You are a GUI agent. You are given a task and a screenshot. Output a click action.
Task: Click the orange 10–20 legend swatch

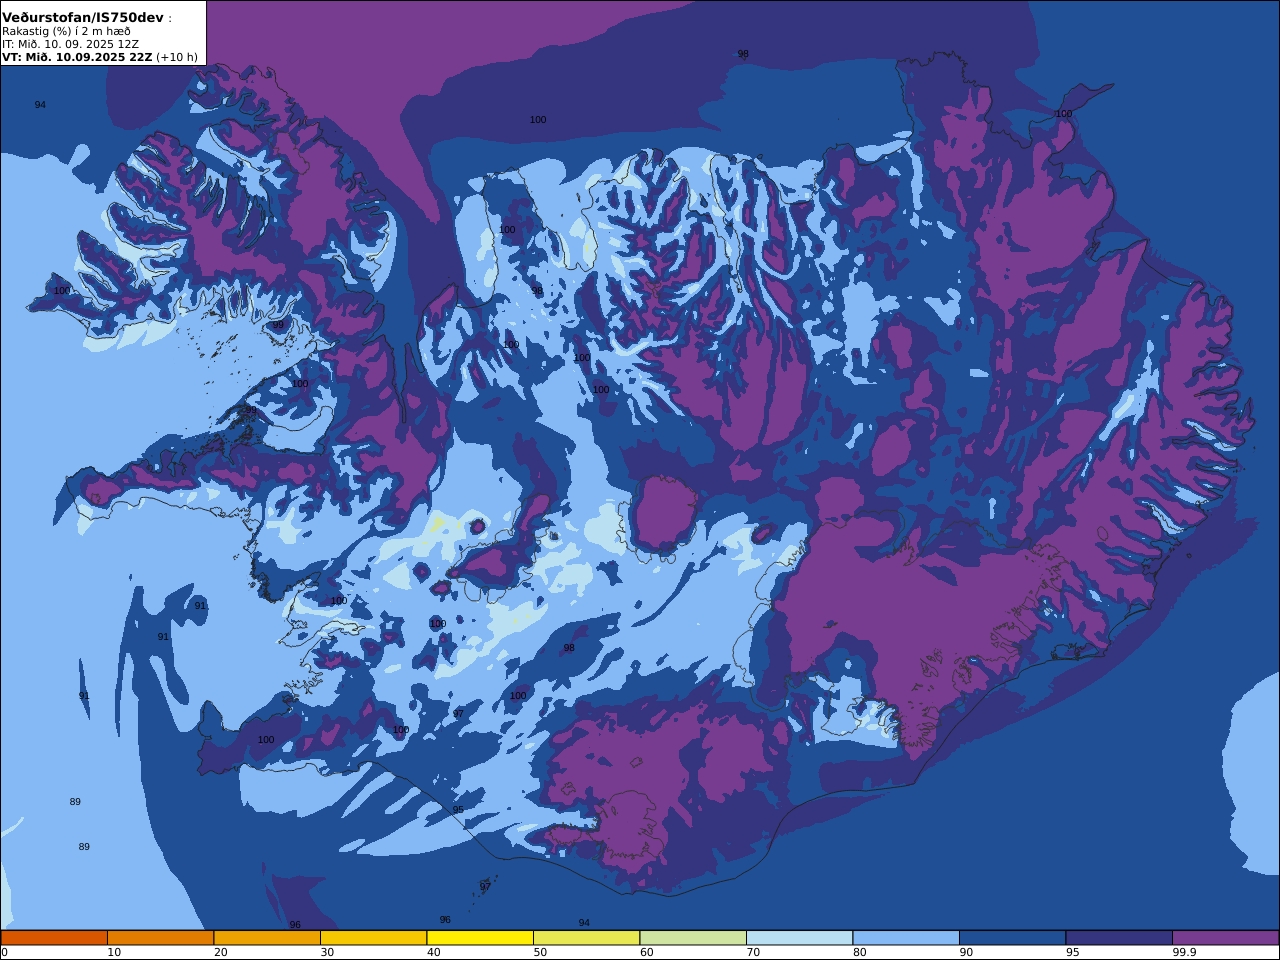[160, 938]
